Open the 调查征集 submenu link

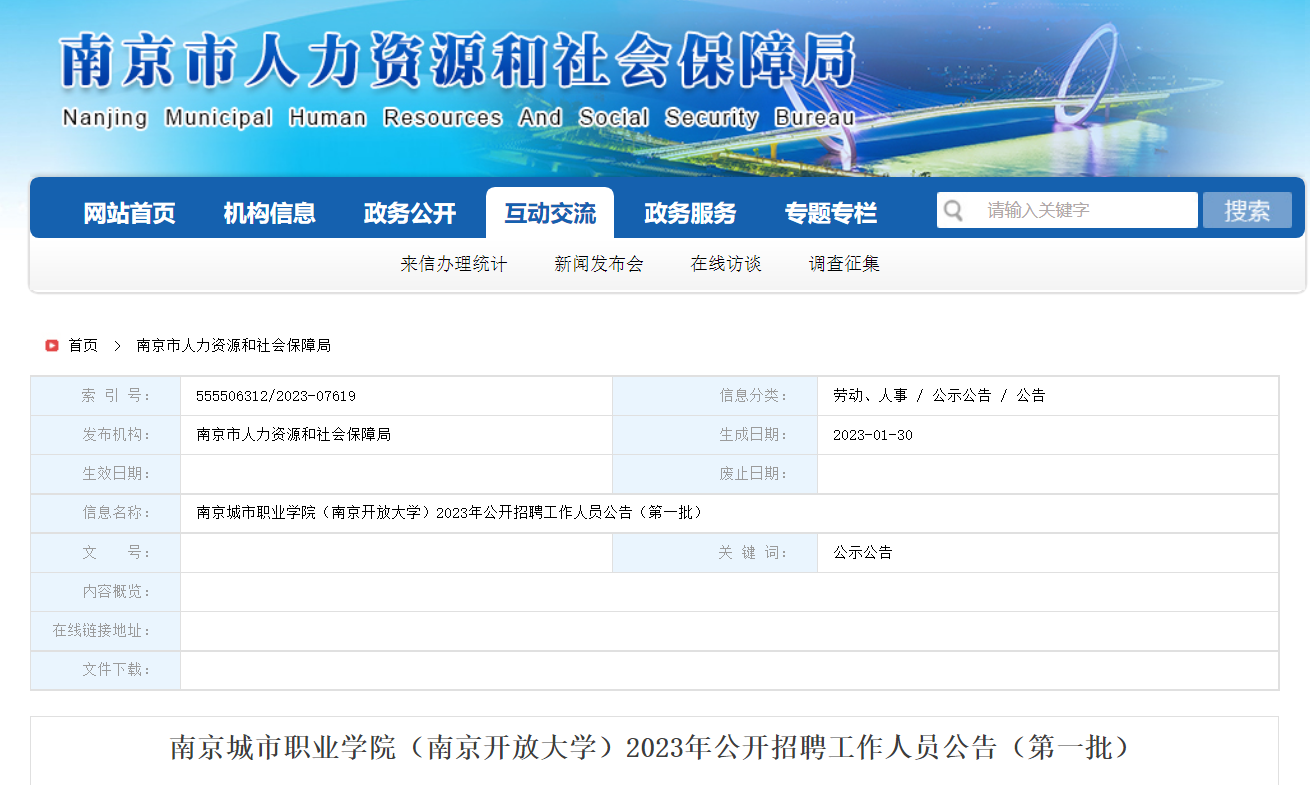tap(844, 264)
